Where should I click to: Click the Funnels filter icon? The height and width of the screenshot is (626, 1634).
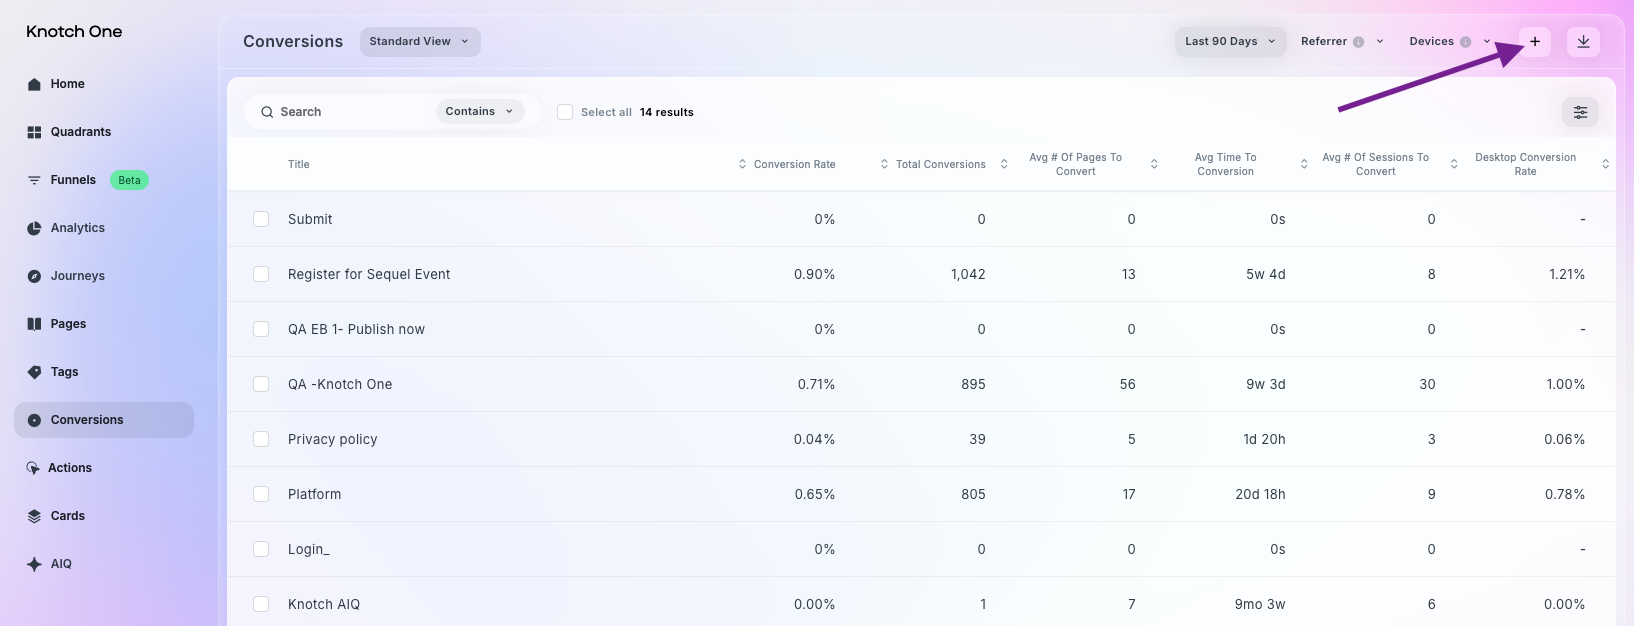coord(34,180)
